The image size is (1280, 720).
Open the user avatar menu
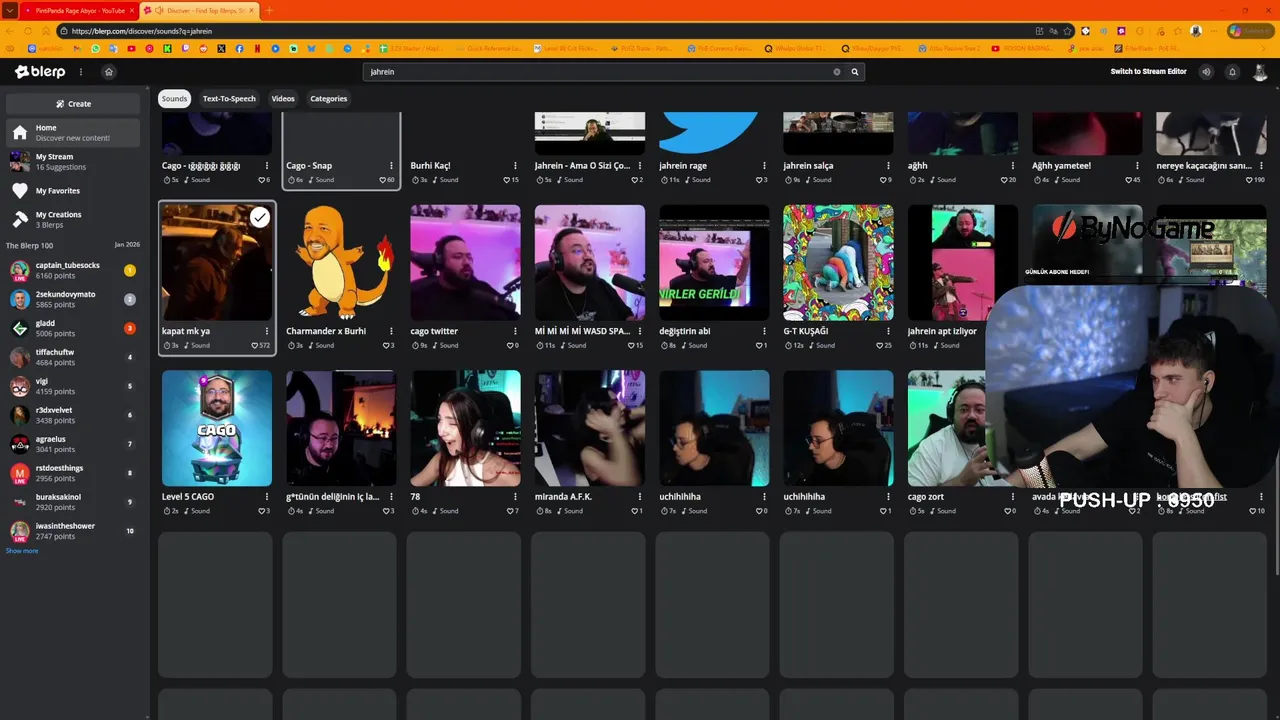pos(1260,72)
